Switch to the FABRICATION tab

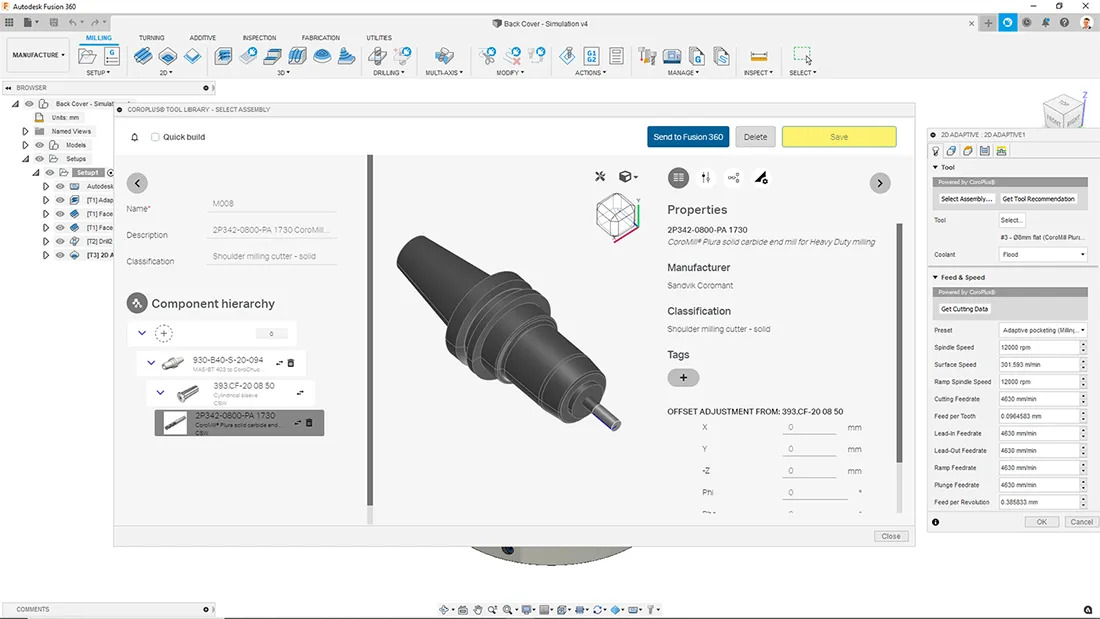pos(321,38)
